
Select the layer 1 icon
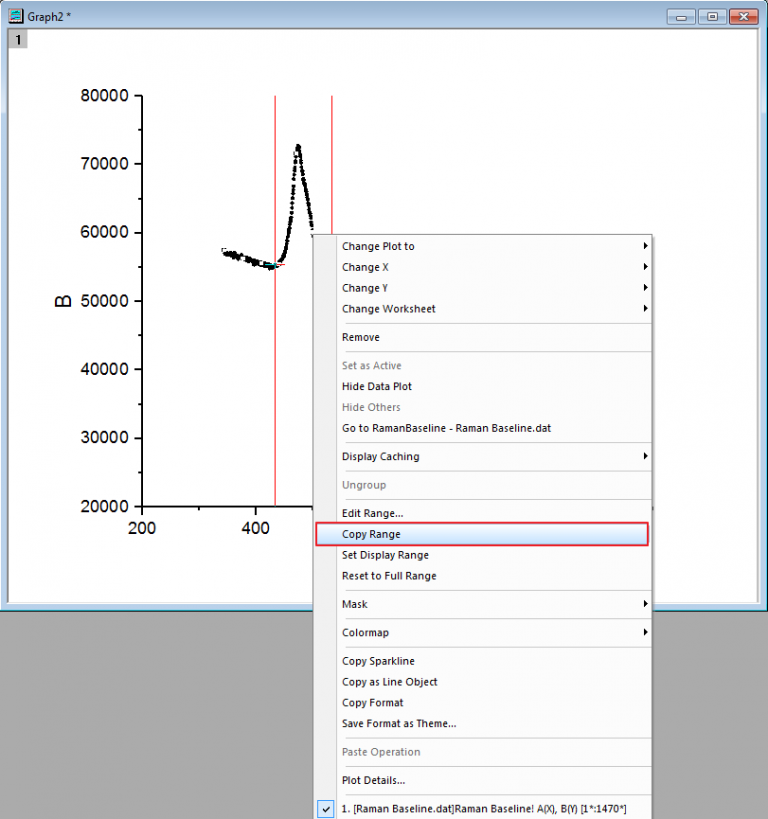[x=18, y=39]
